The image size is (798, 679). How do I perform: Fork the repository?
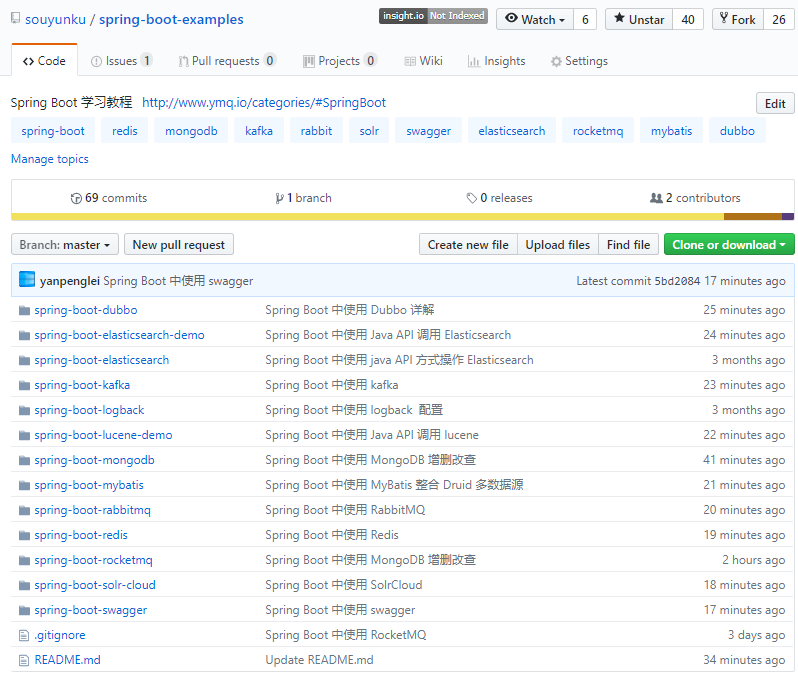click(737, 19)
